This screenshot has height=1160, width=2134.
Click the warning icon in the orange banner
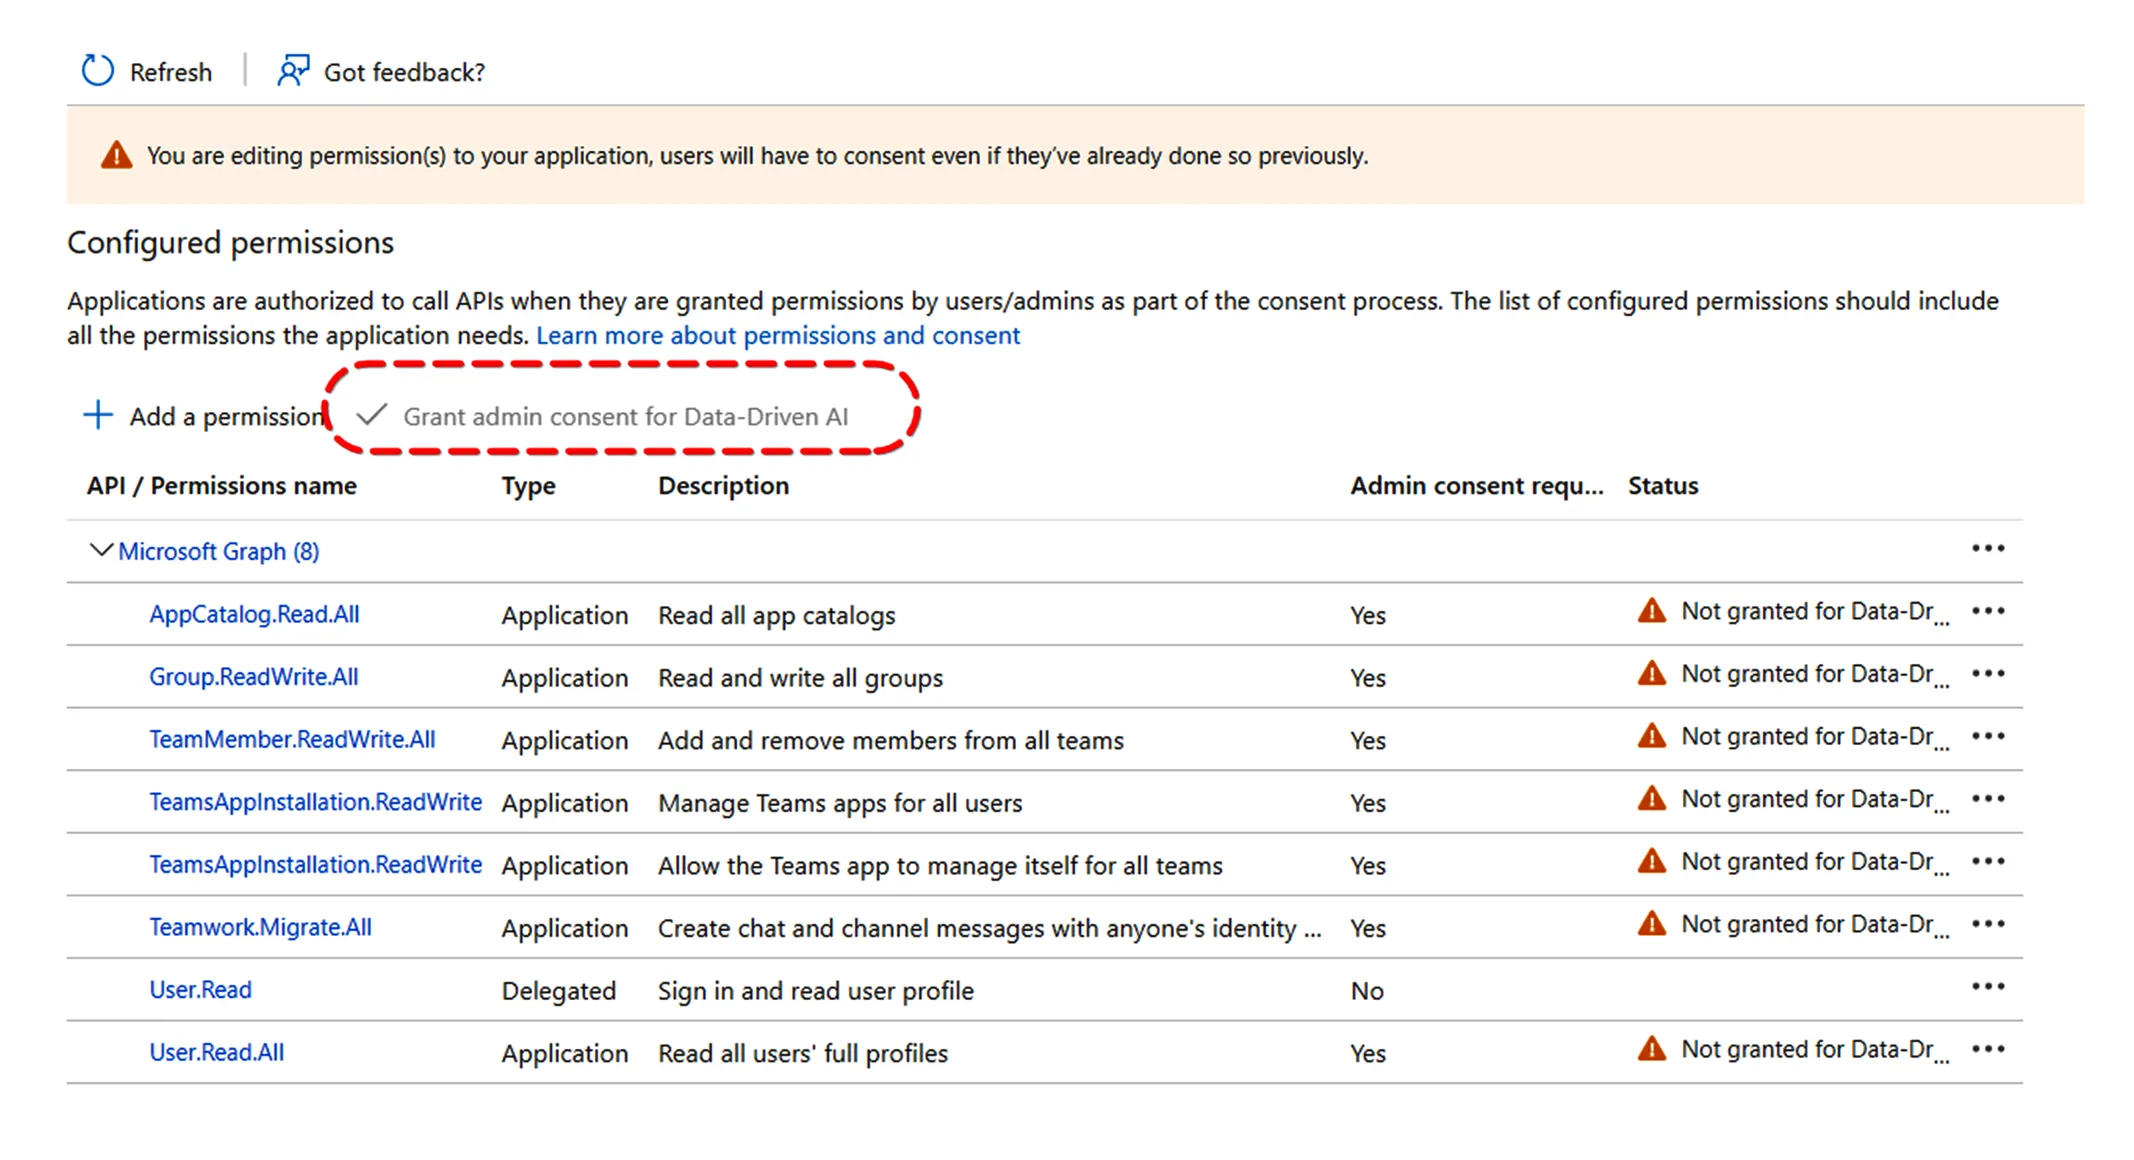116,155
